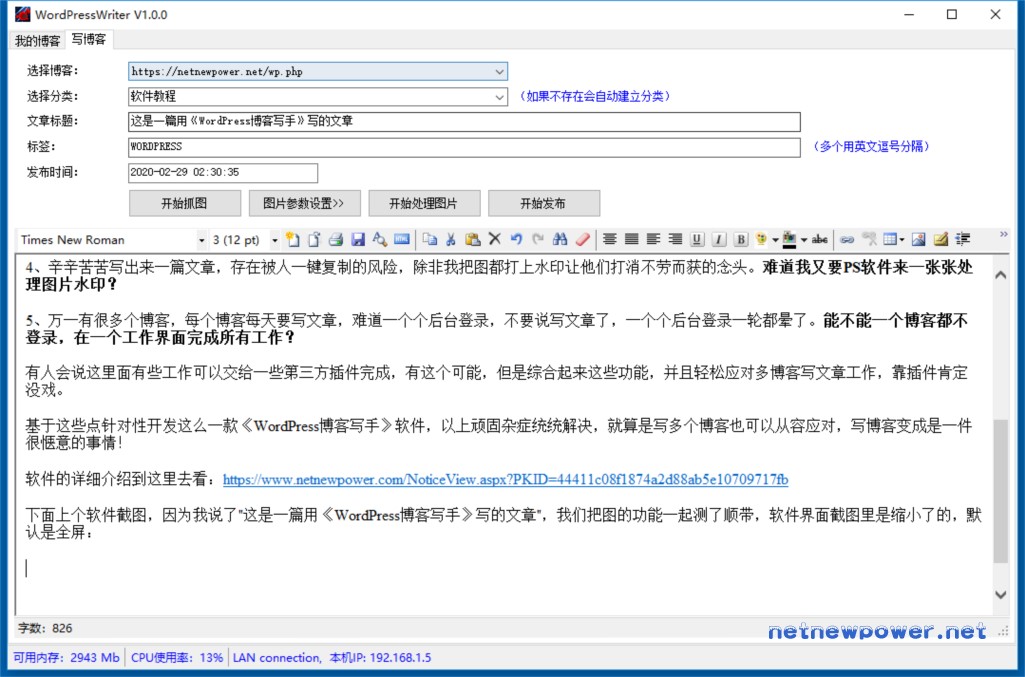The image size is (1025, 677).
Task: Center align text icon
Action: click(610, 239)
